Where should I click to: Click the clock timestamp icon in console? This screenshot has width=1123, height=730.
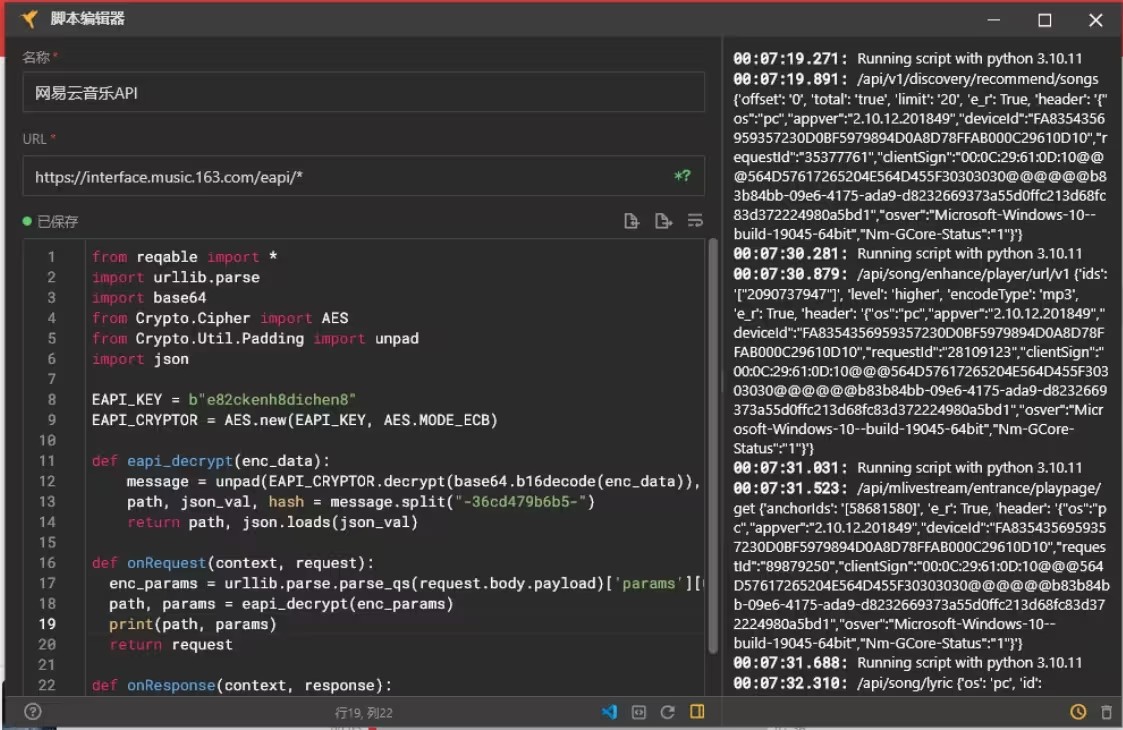pos(1077,712)
